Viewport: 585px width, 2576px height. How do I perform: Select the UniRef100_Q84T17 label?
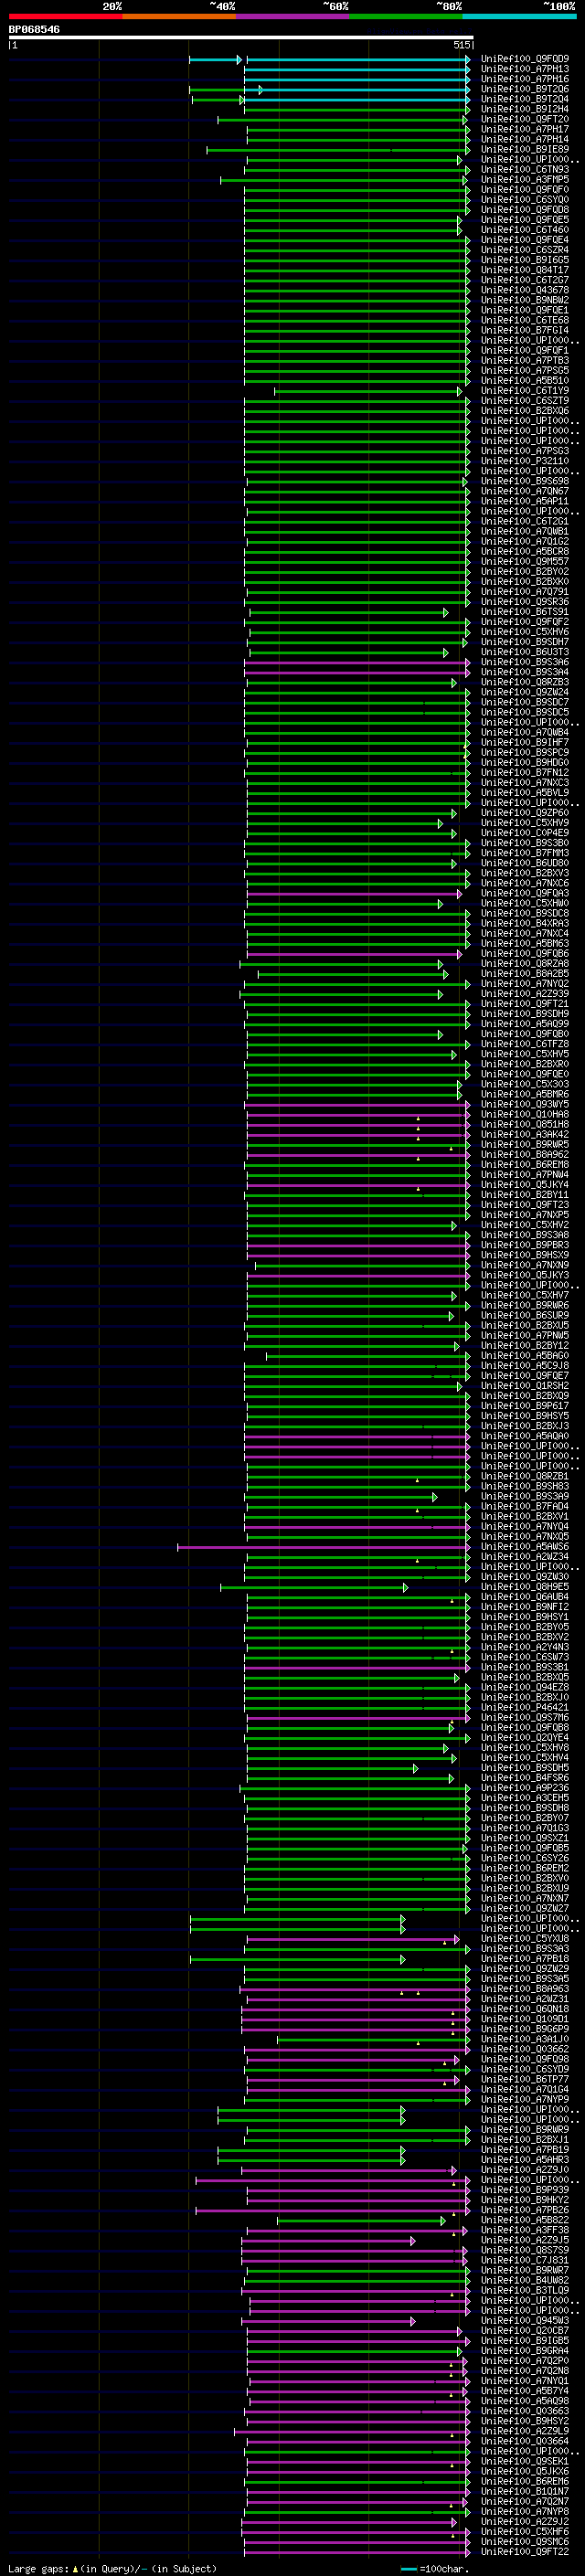pos(525,270)
